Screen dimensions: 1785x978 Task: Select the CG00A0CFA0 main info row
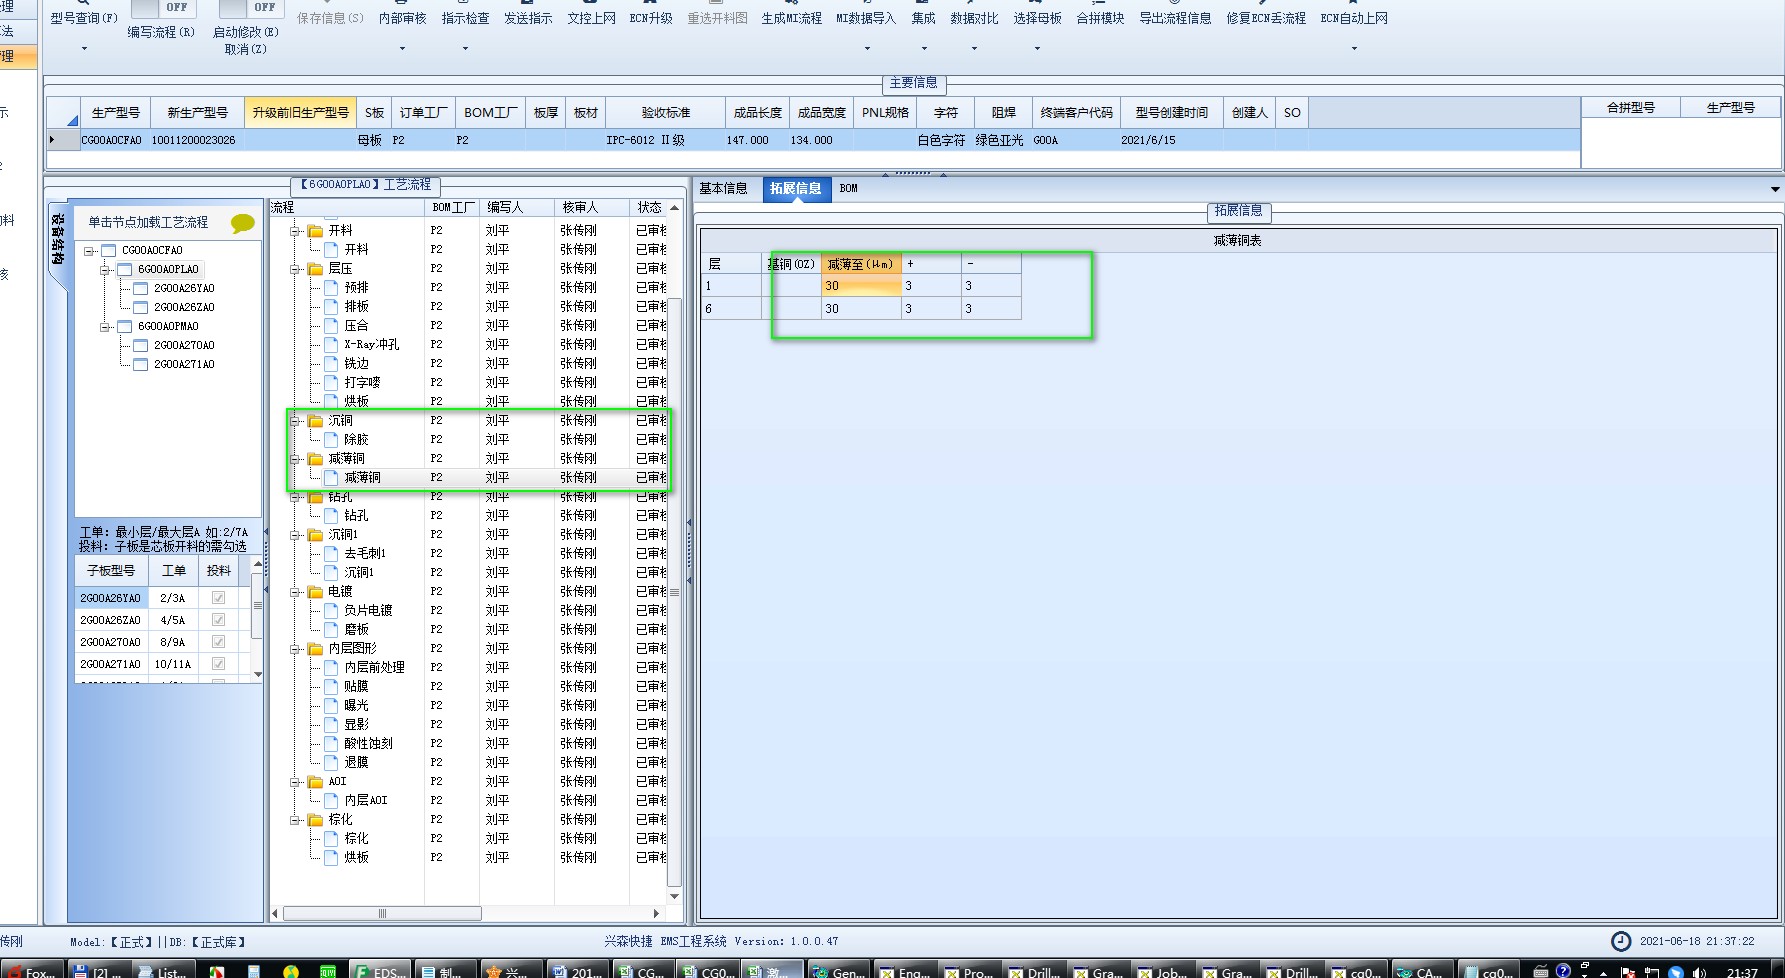click(x=812, y=140)
